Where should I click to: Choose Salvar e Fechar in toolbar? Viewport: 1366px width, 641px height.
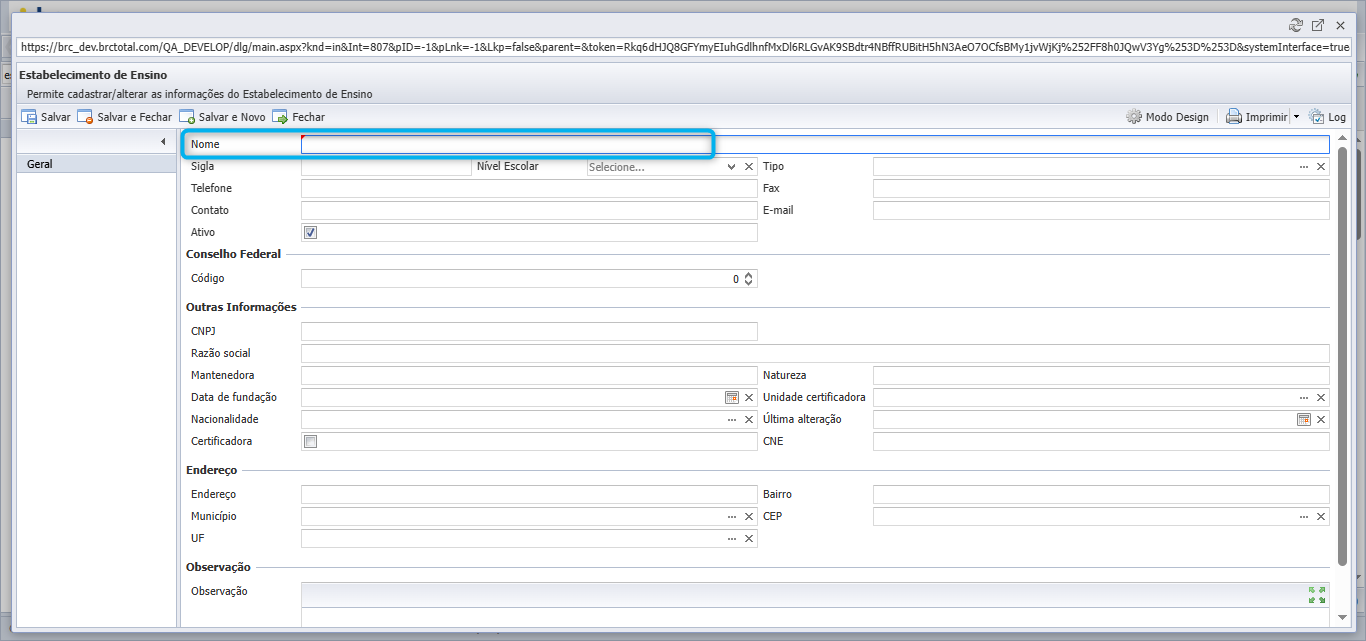[x=125, y=117]
